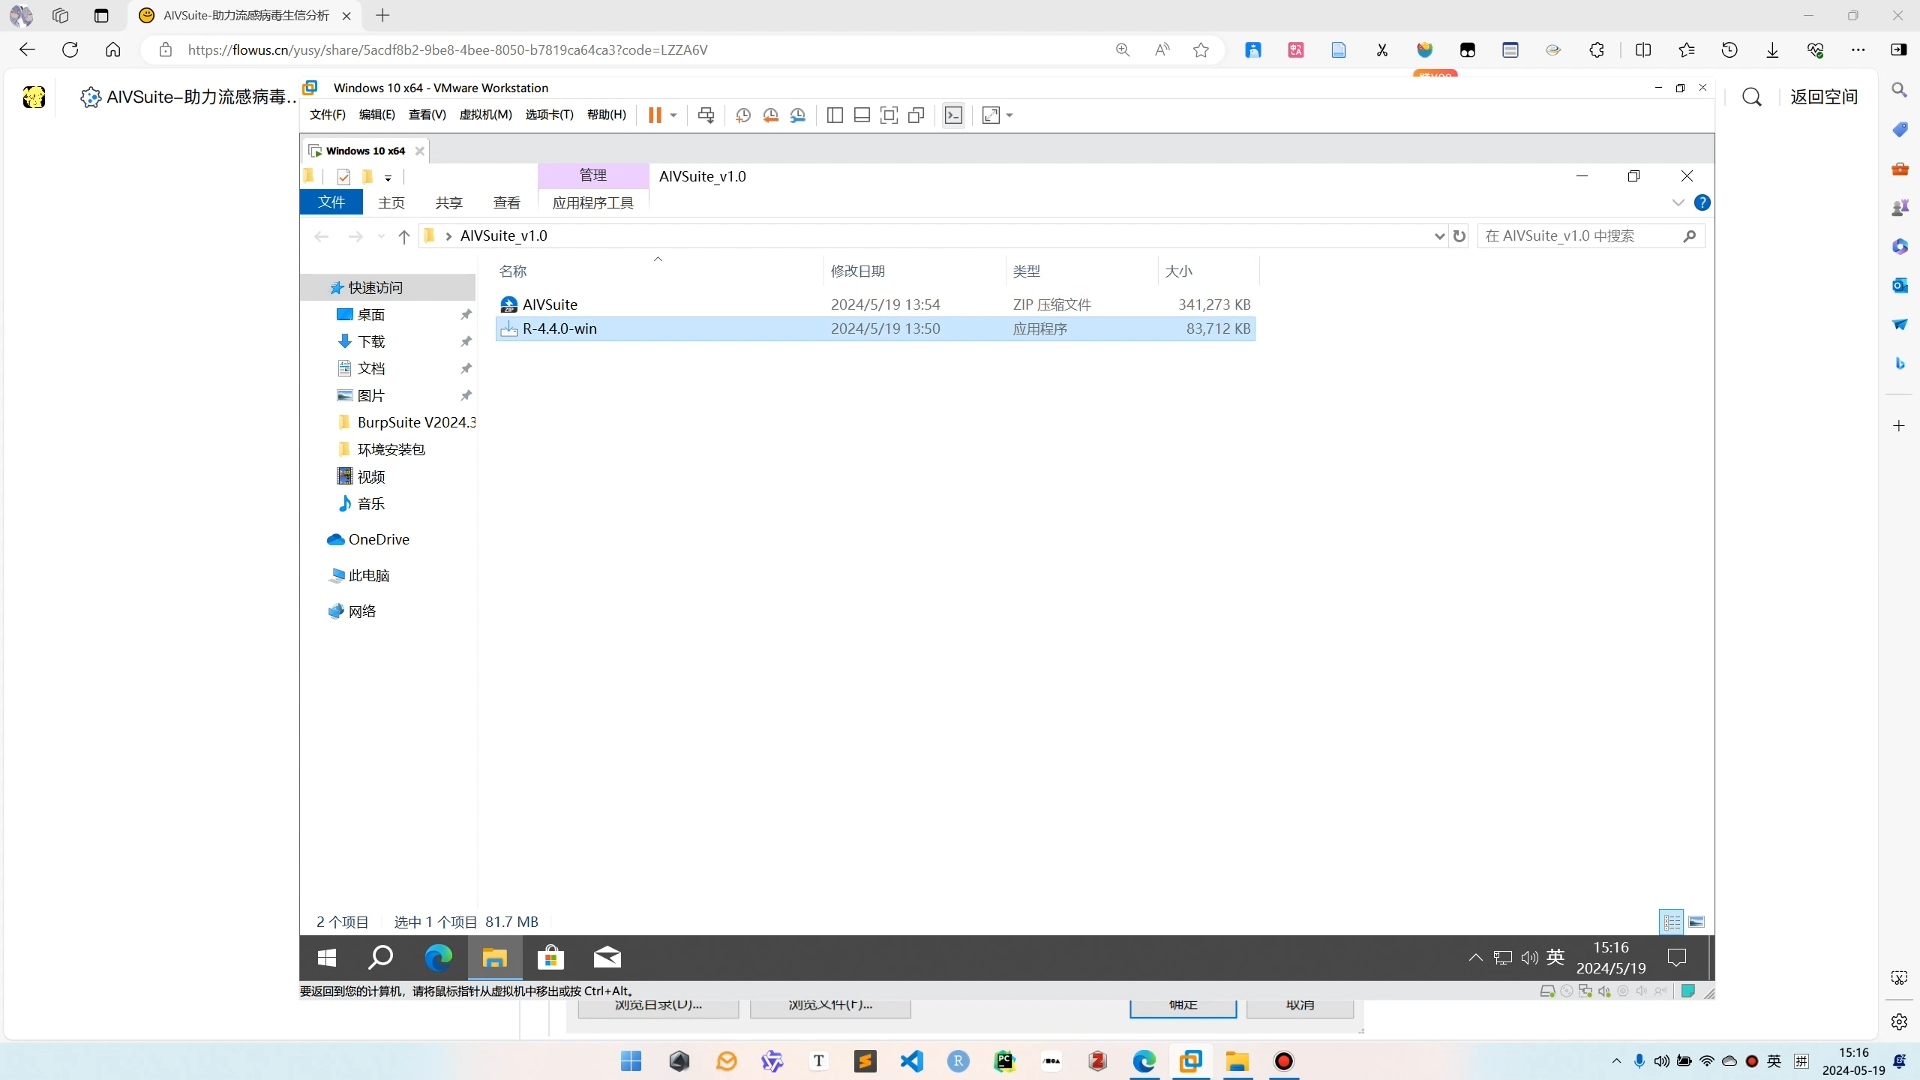Select the AIVSuite ZIP file row
1920x1080 pixels.
[x=875, y=304]
